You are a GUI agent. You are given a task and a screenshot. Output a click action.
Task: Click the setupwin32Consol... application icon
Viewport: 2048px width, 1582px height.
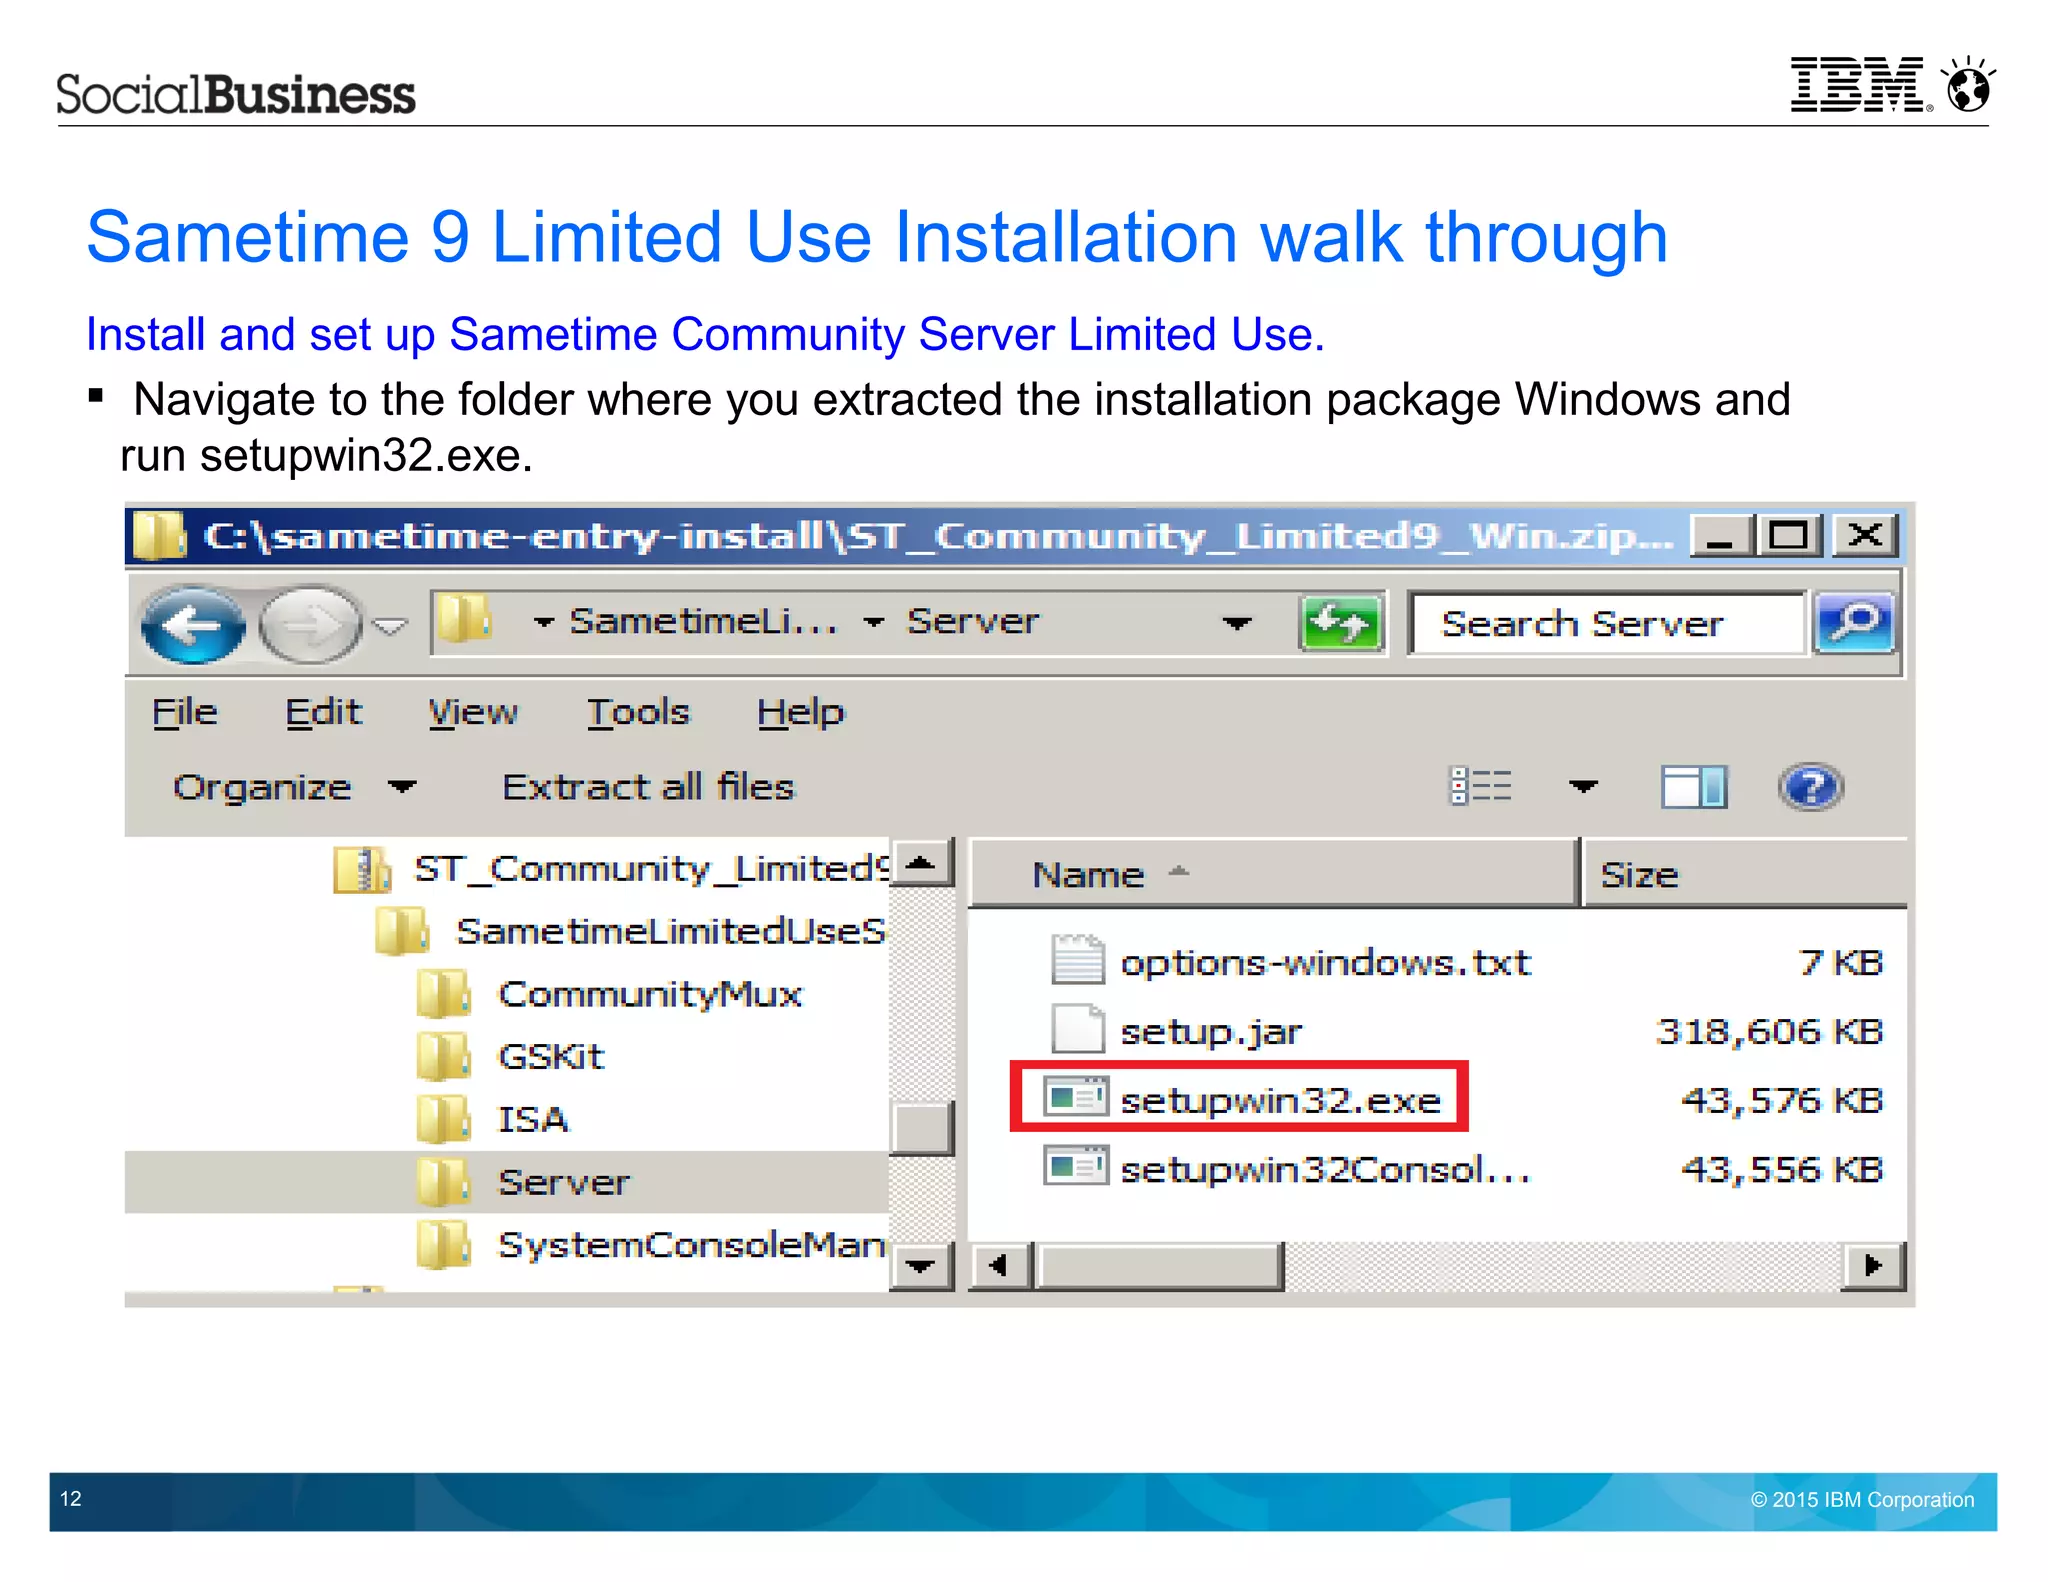tap(1076, 1166)
